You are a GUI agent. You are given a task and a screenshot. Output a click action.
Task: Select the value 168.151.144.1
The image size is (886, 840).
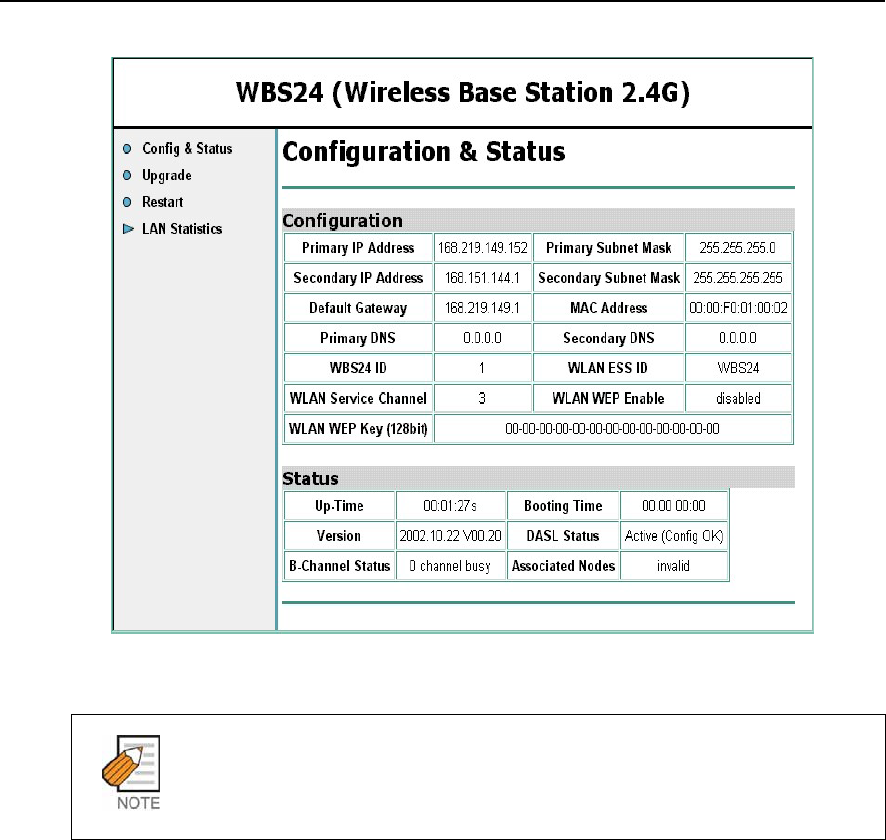click(483, 278)
